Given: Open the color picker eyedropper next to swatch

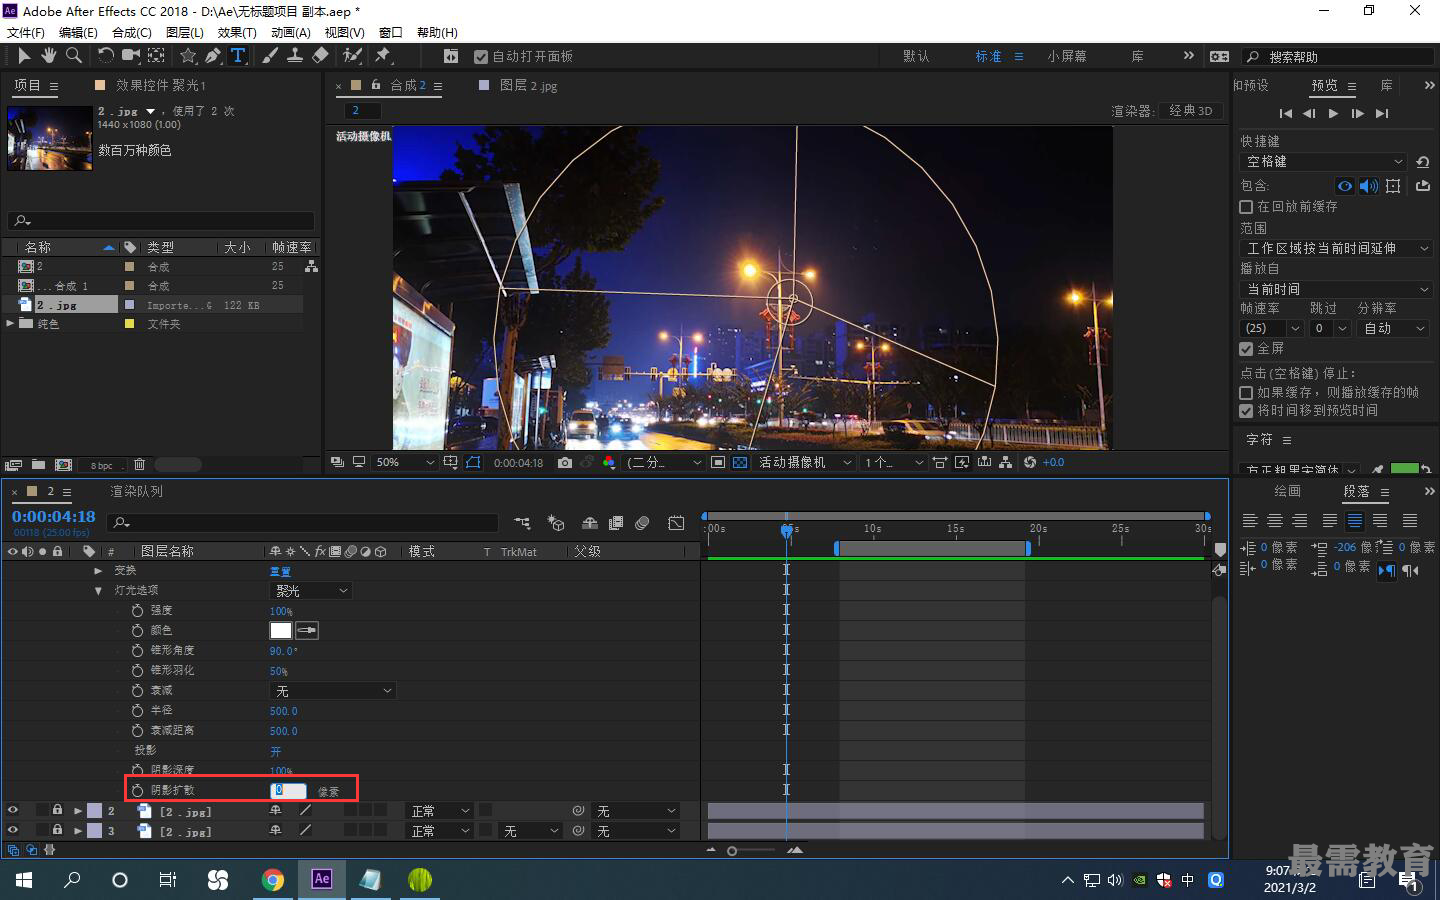Looking at the screenshot, I should point(307,630).
